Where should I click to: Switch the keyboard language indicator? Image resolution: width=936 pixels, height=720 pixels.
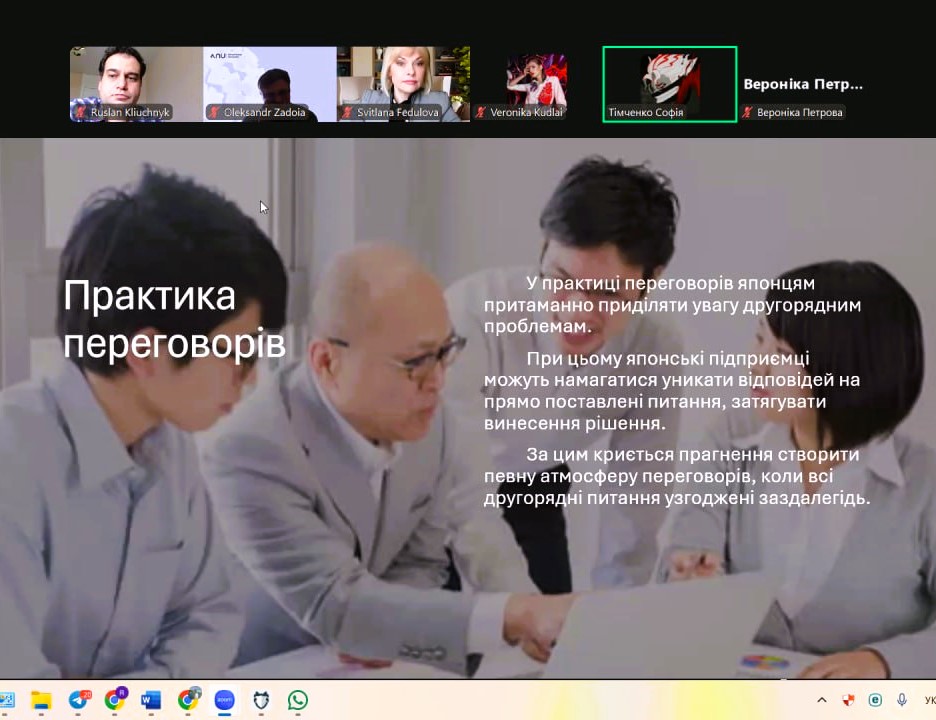point(929,700)
